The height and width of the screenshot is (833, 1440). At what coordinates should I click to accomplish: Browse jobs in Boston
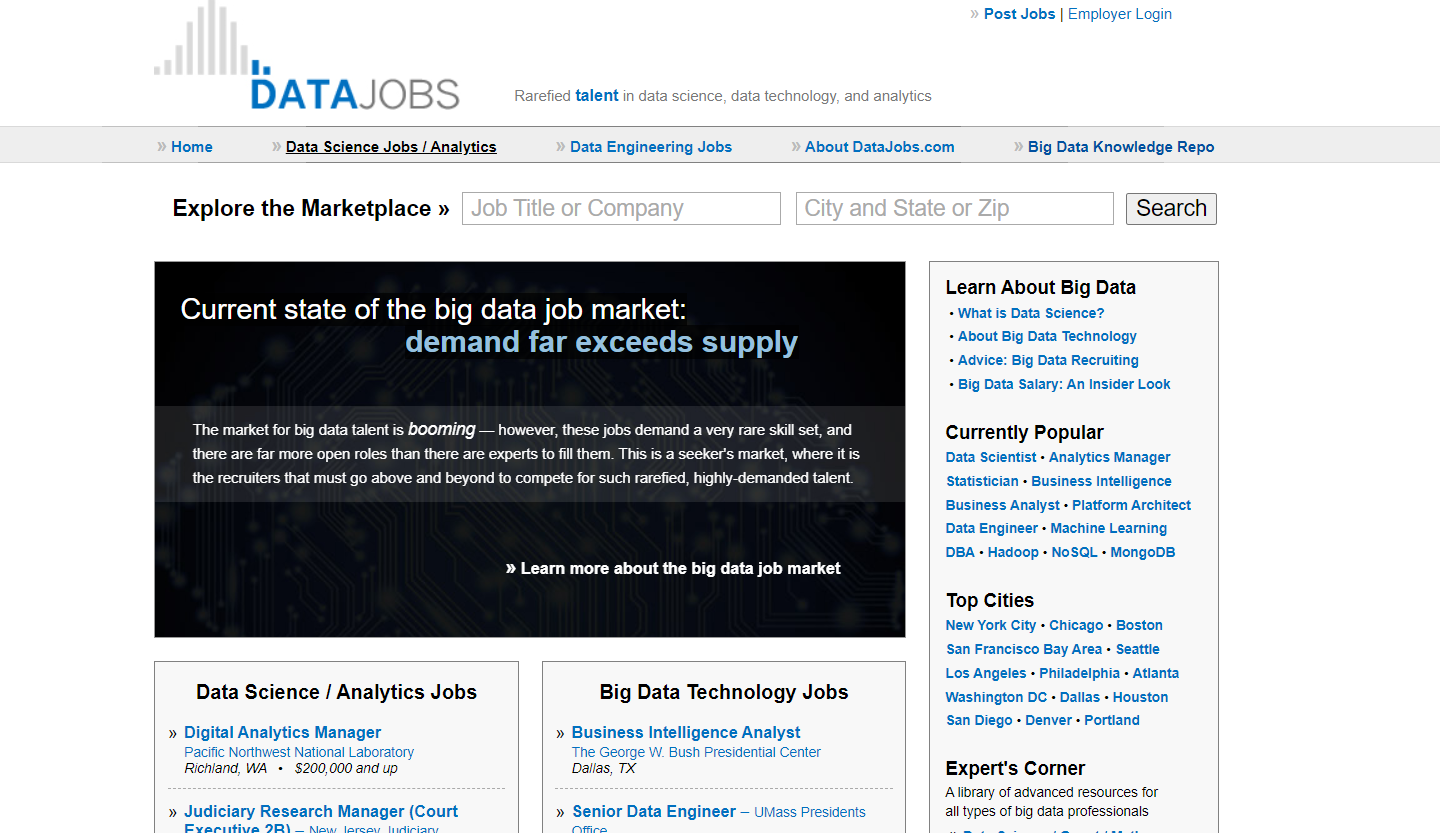pyautogui.click(x=1139, y=625)
